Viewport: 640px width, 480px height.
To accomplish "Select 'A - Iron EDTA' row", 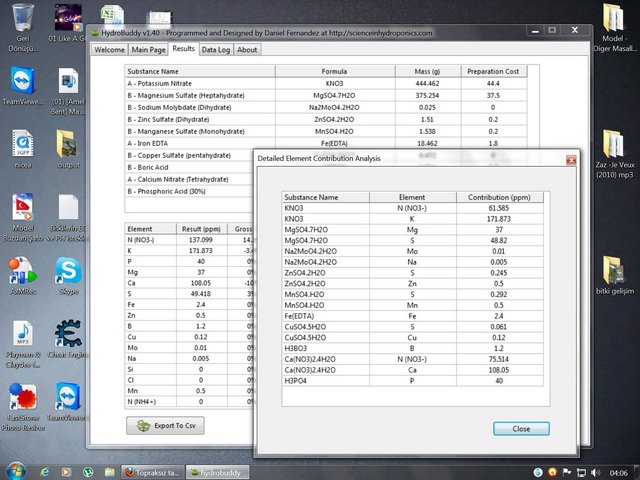I will tap(326, 143).
